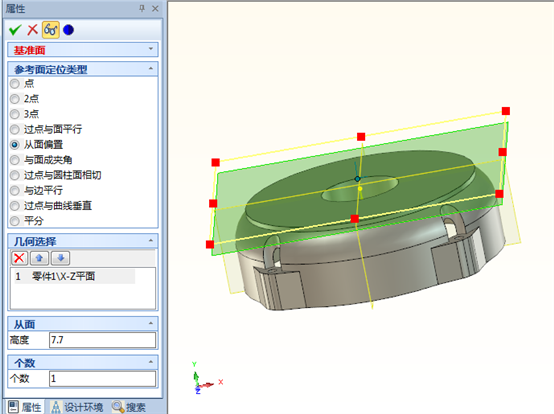Image resolution: width=554 pixels, height=414 pixels.
Task: Confirm with the green checkmark icon
Action: (x=15, y=30)
